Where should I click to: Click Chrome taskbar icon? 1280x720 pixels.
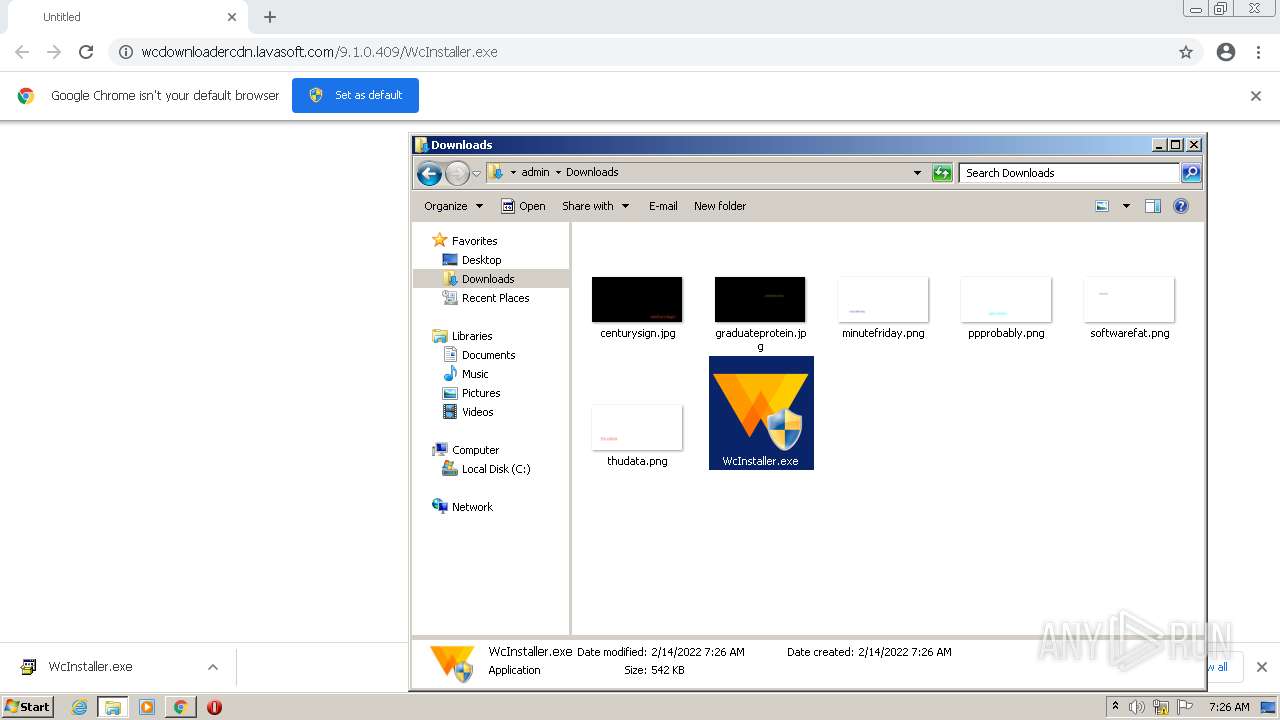pyautogui.click(x=180, y=707)
